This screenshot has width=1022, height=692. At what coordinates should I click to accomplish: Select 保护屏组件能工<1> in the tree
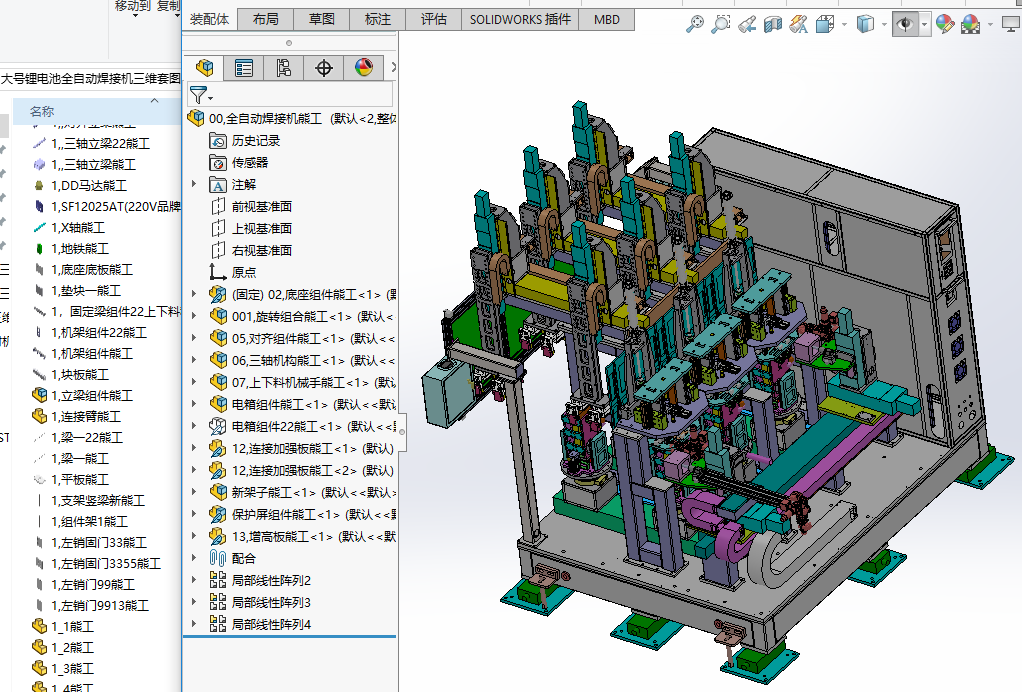(x=302, y=514)
